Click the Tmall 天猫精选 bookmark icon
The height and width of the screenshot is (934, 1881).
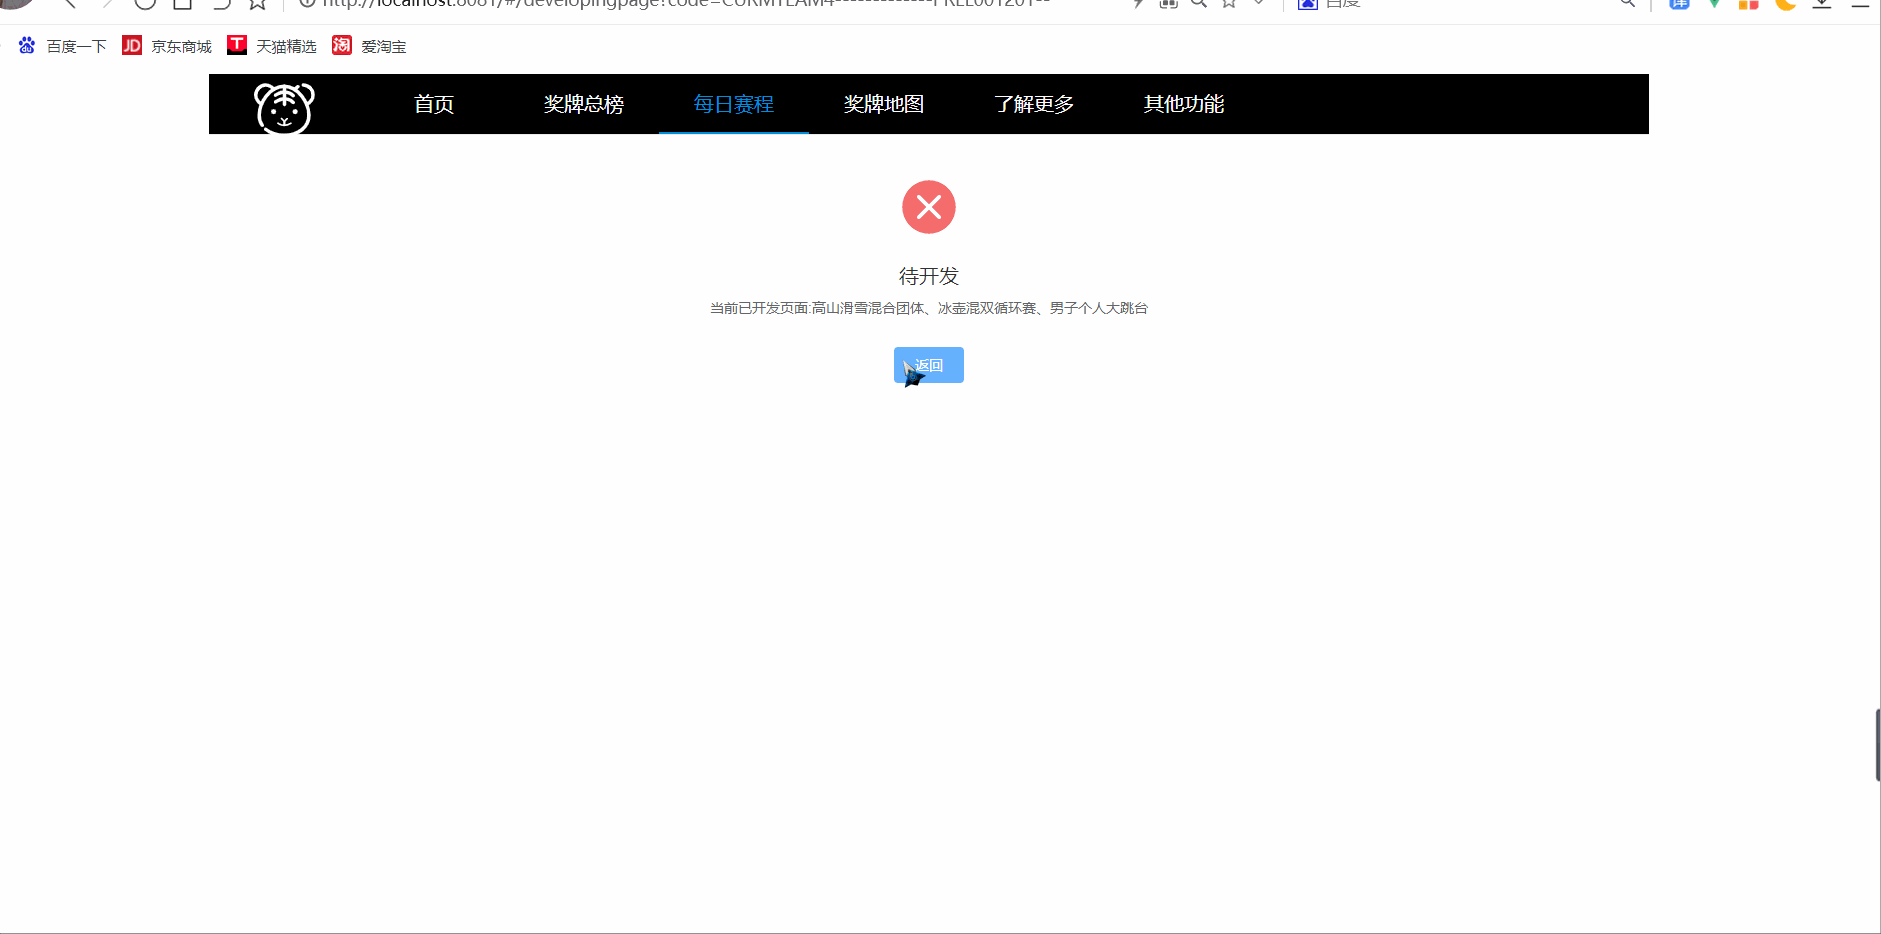click(x=237, y=44)
